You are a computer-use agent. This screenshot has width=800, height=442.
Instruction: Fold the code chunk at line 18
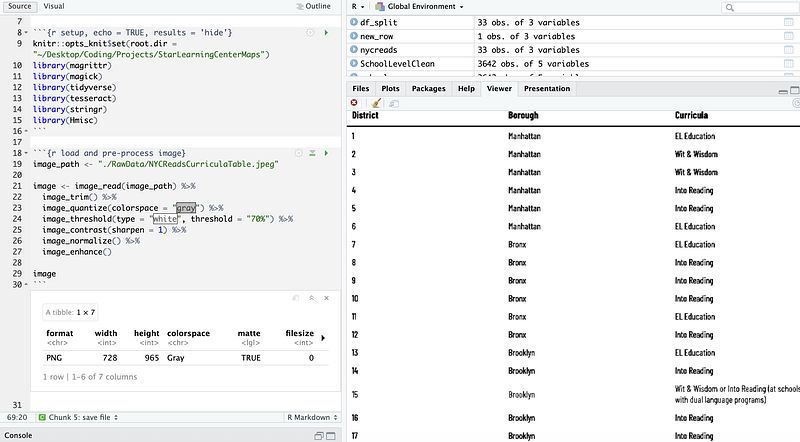[28, 153]
